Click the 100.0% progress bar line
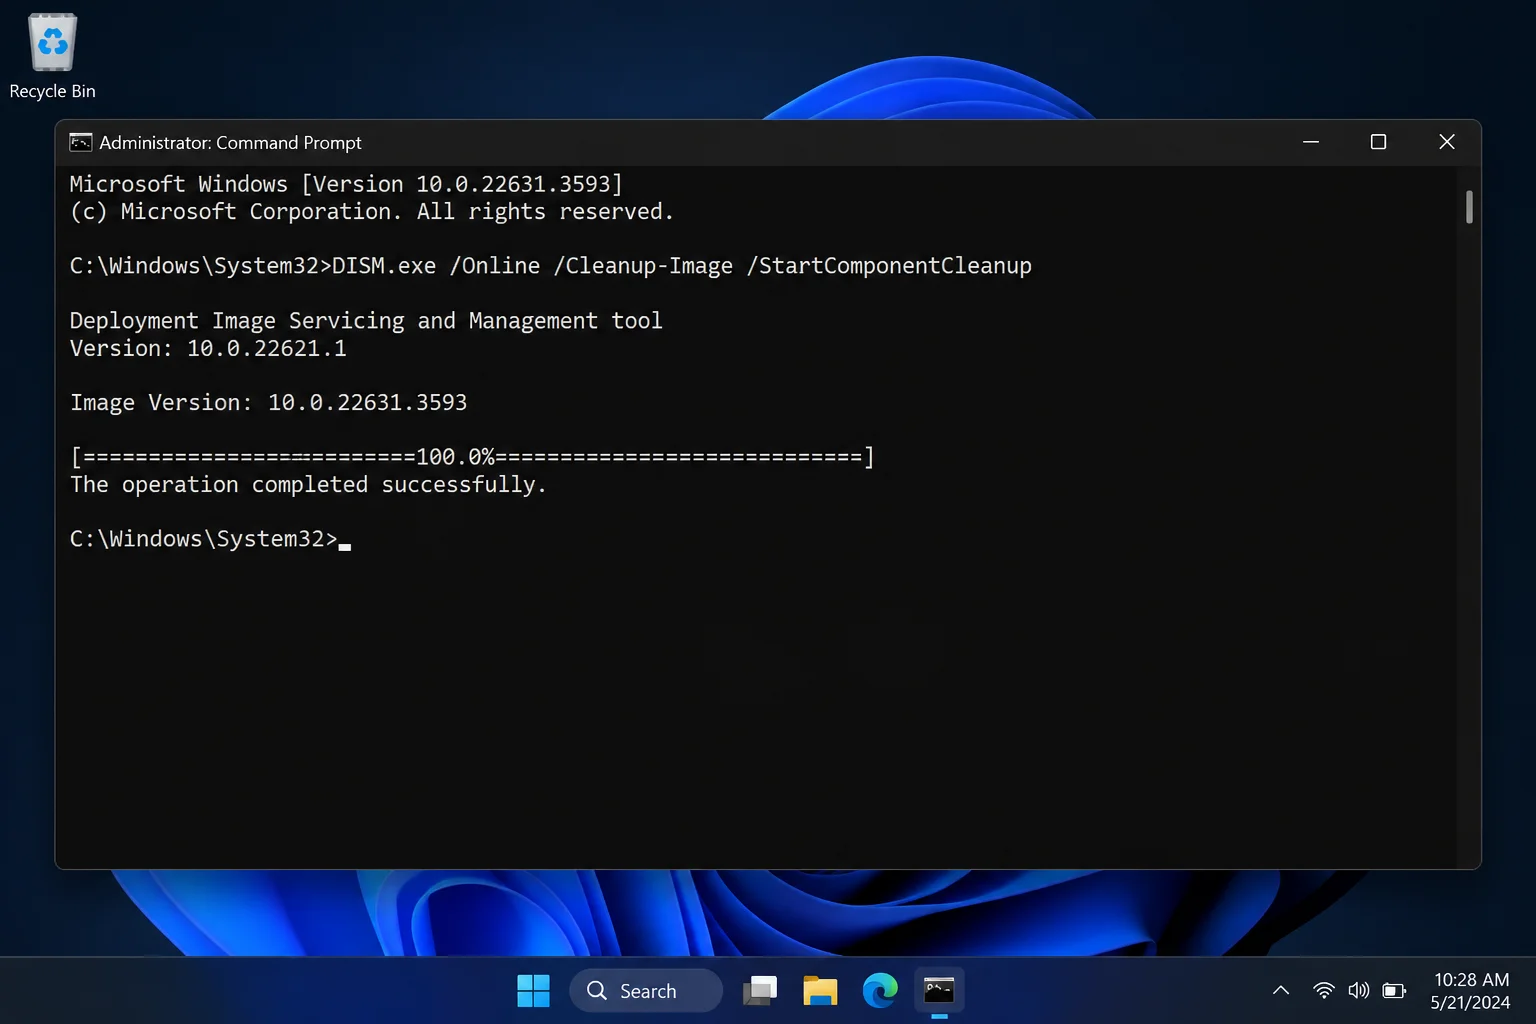 coord(472,457)
